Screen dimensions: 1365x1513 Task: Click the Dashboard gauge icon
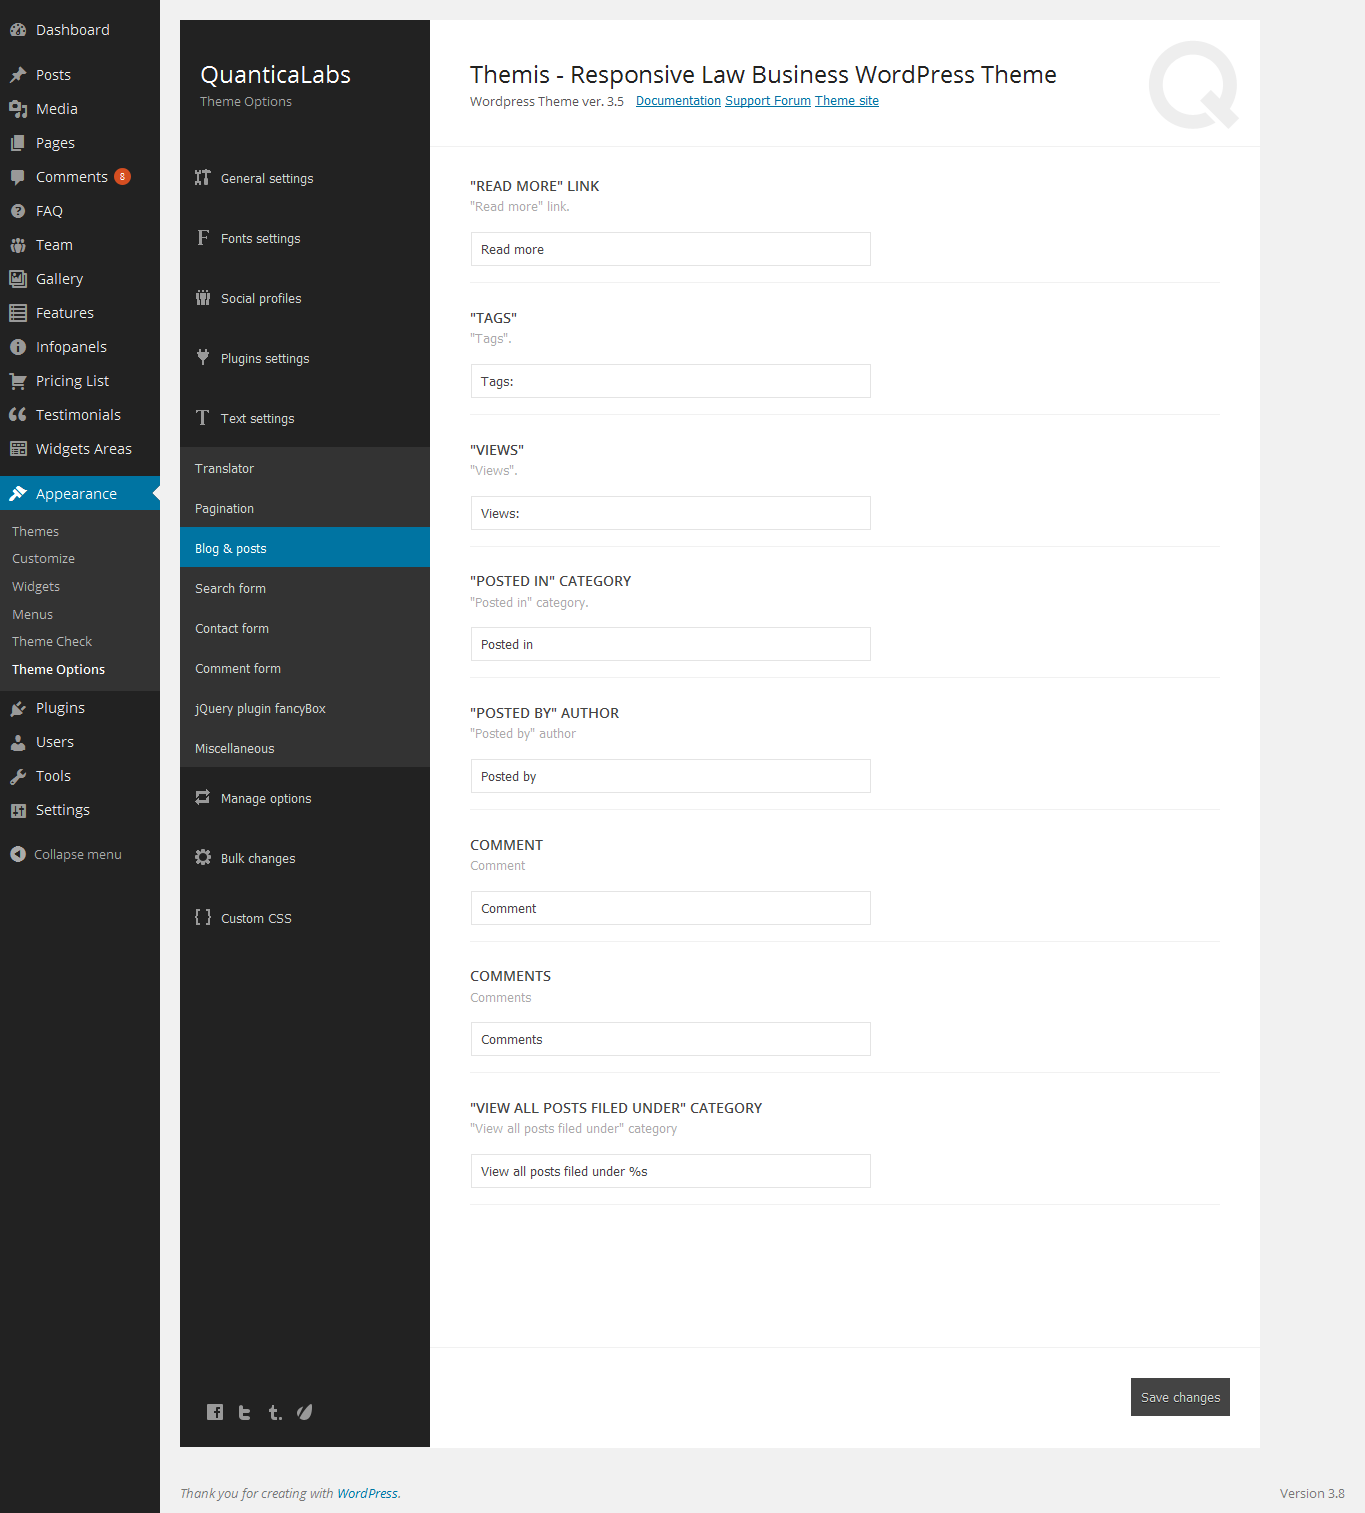pyautogui.click(x=18, y=30)
